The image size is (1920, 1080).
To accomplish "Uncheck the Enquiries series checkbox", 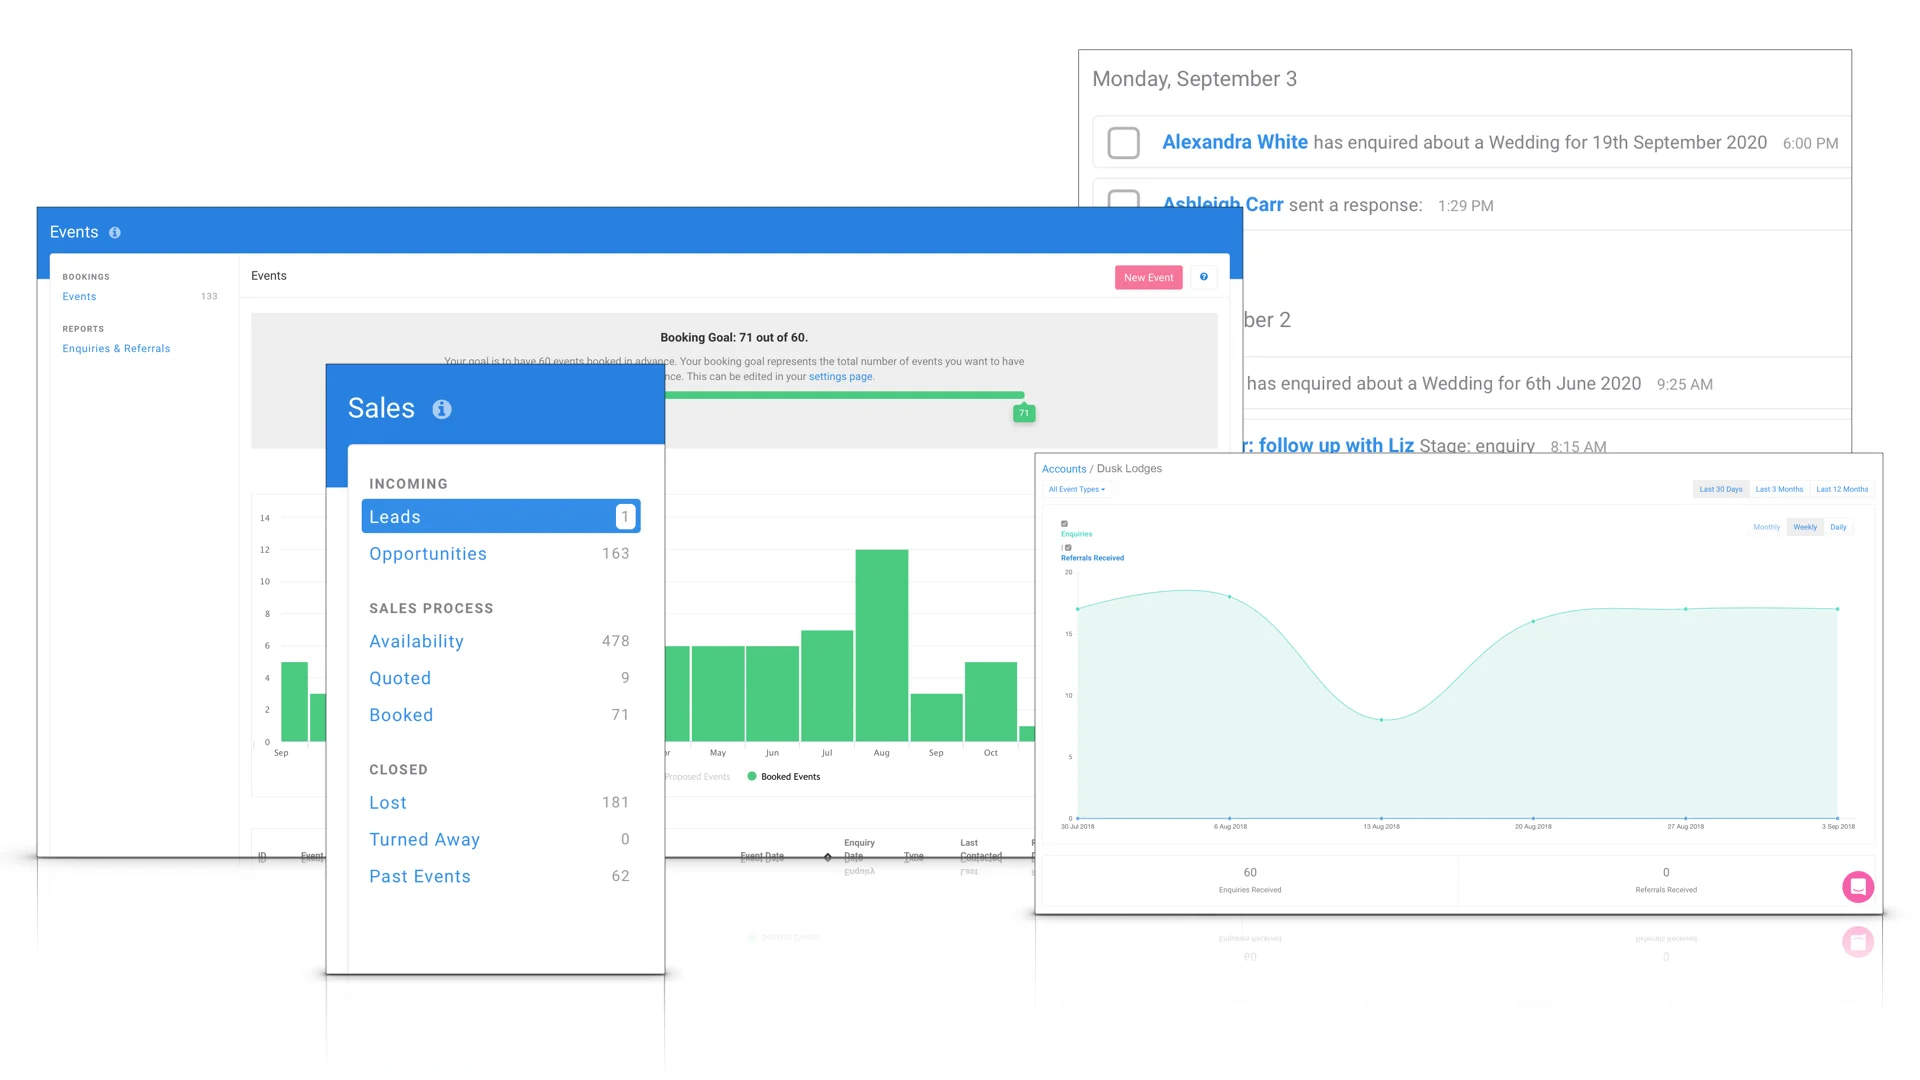I will [1064, 524].
